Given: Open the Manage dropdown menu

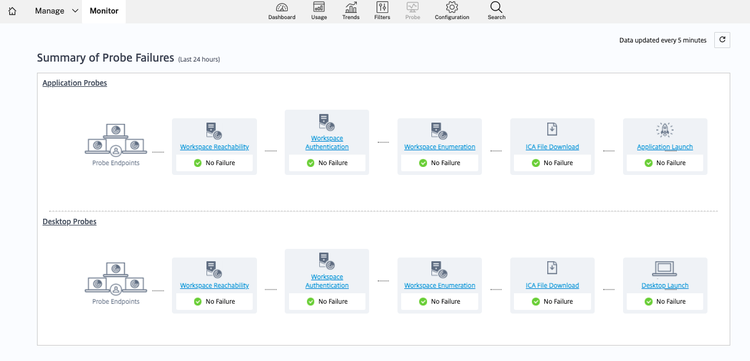Looking at the screenshot, I should (x=56, y=11).
